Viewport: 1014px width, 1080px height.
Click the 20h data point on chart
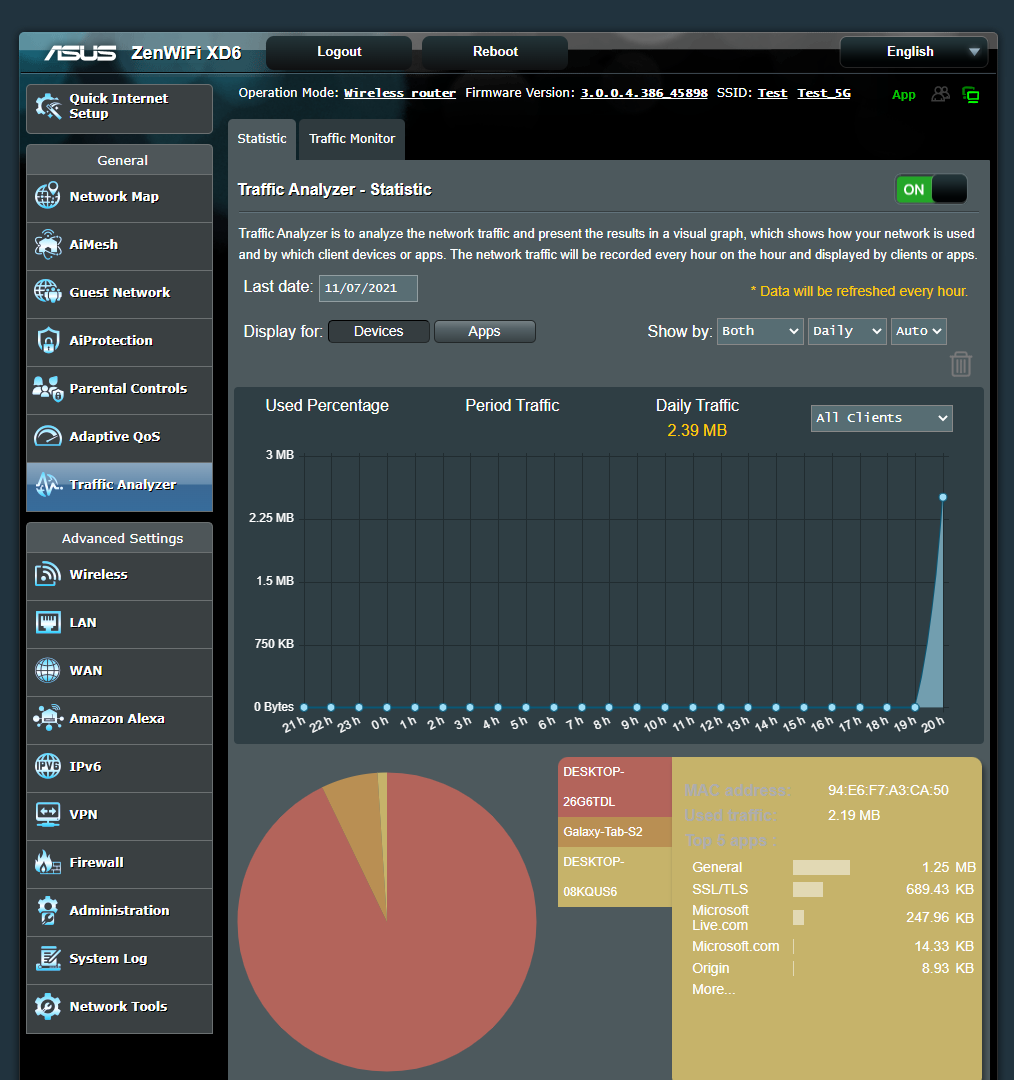pos(943,497)
